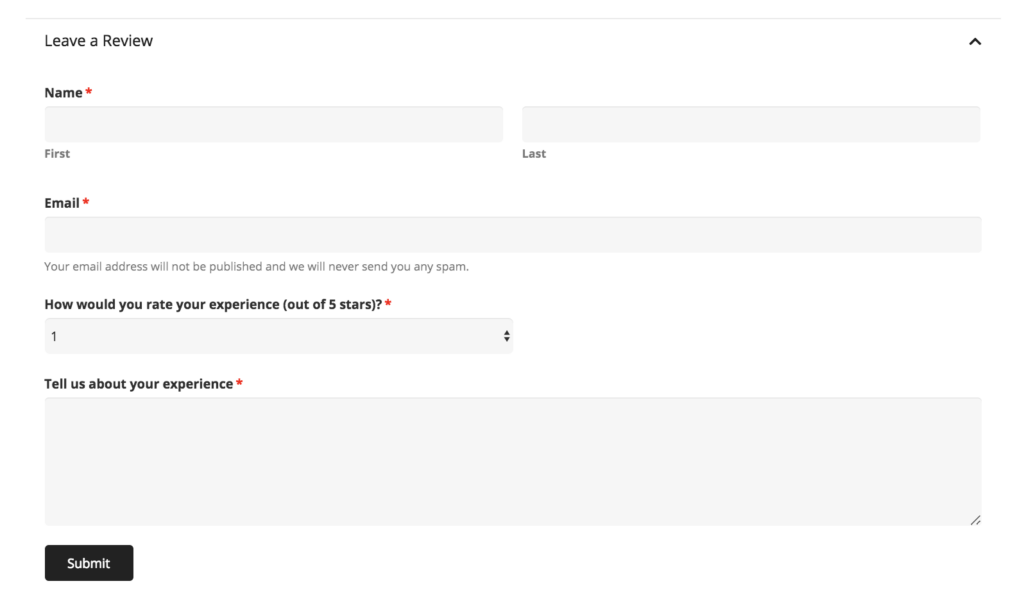Click the red asterisk after 5 stars question
The image size is (1024, 604).
[388, 304]
